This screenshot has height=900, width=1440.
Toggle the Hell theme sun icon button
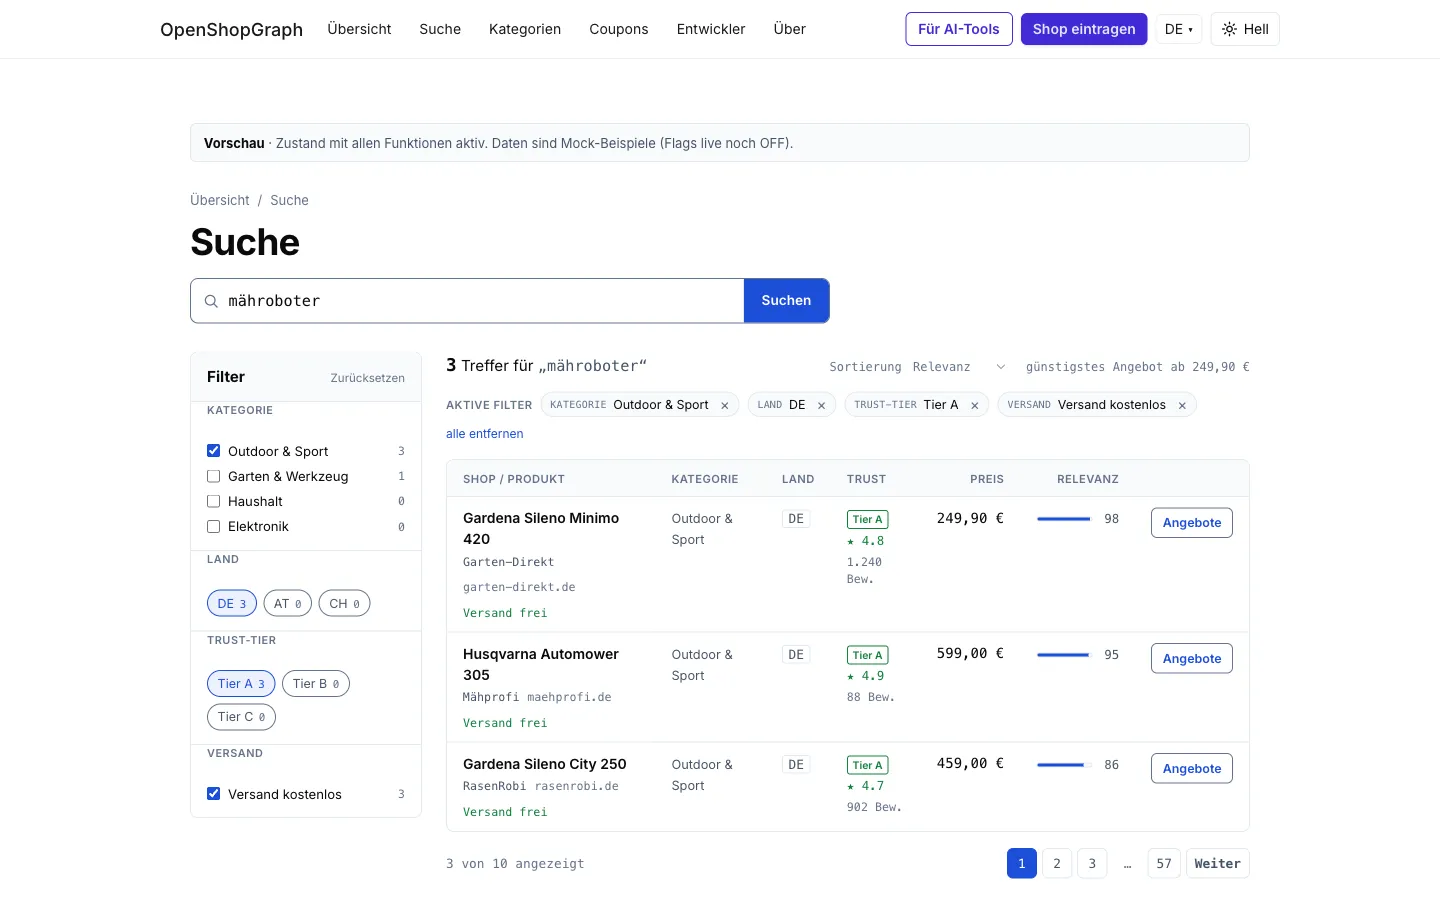coord(1245,29)
